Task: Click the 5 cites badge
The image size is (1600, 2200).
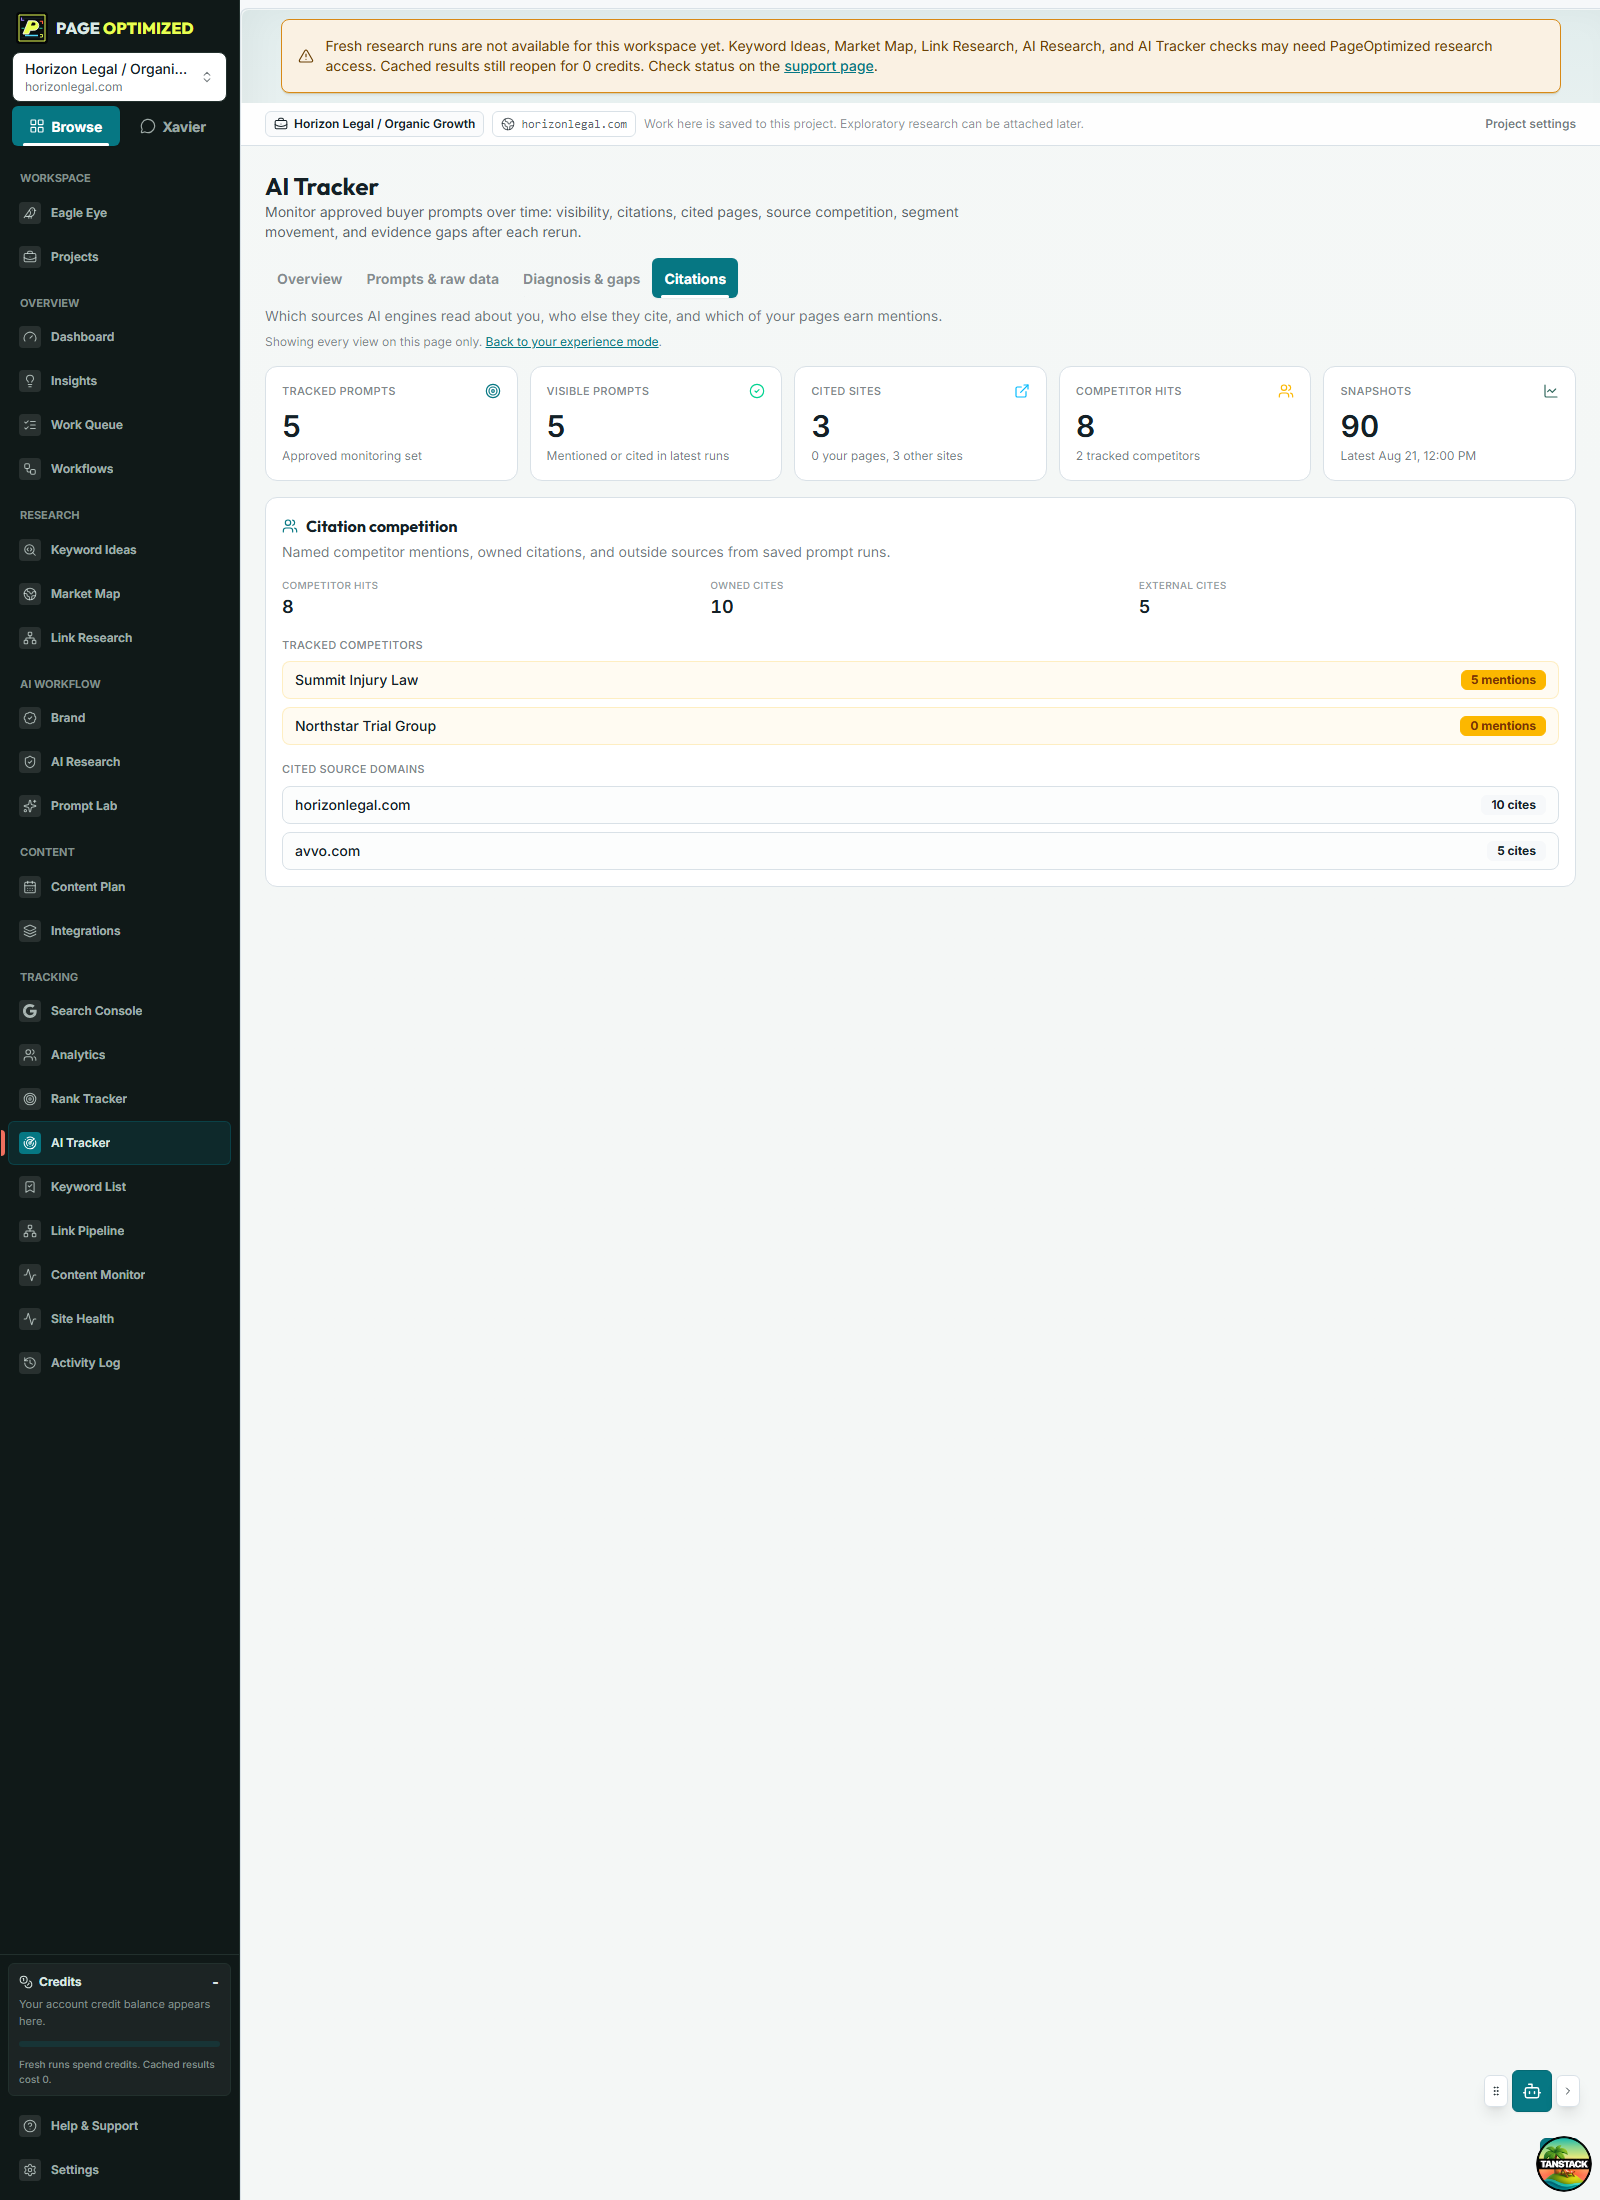Action: (x=1516, y=851)
